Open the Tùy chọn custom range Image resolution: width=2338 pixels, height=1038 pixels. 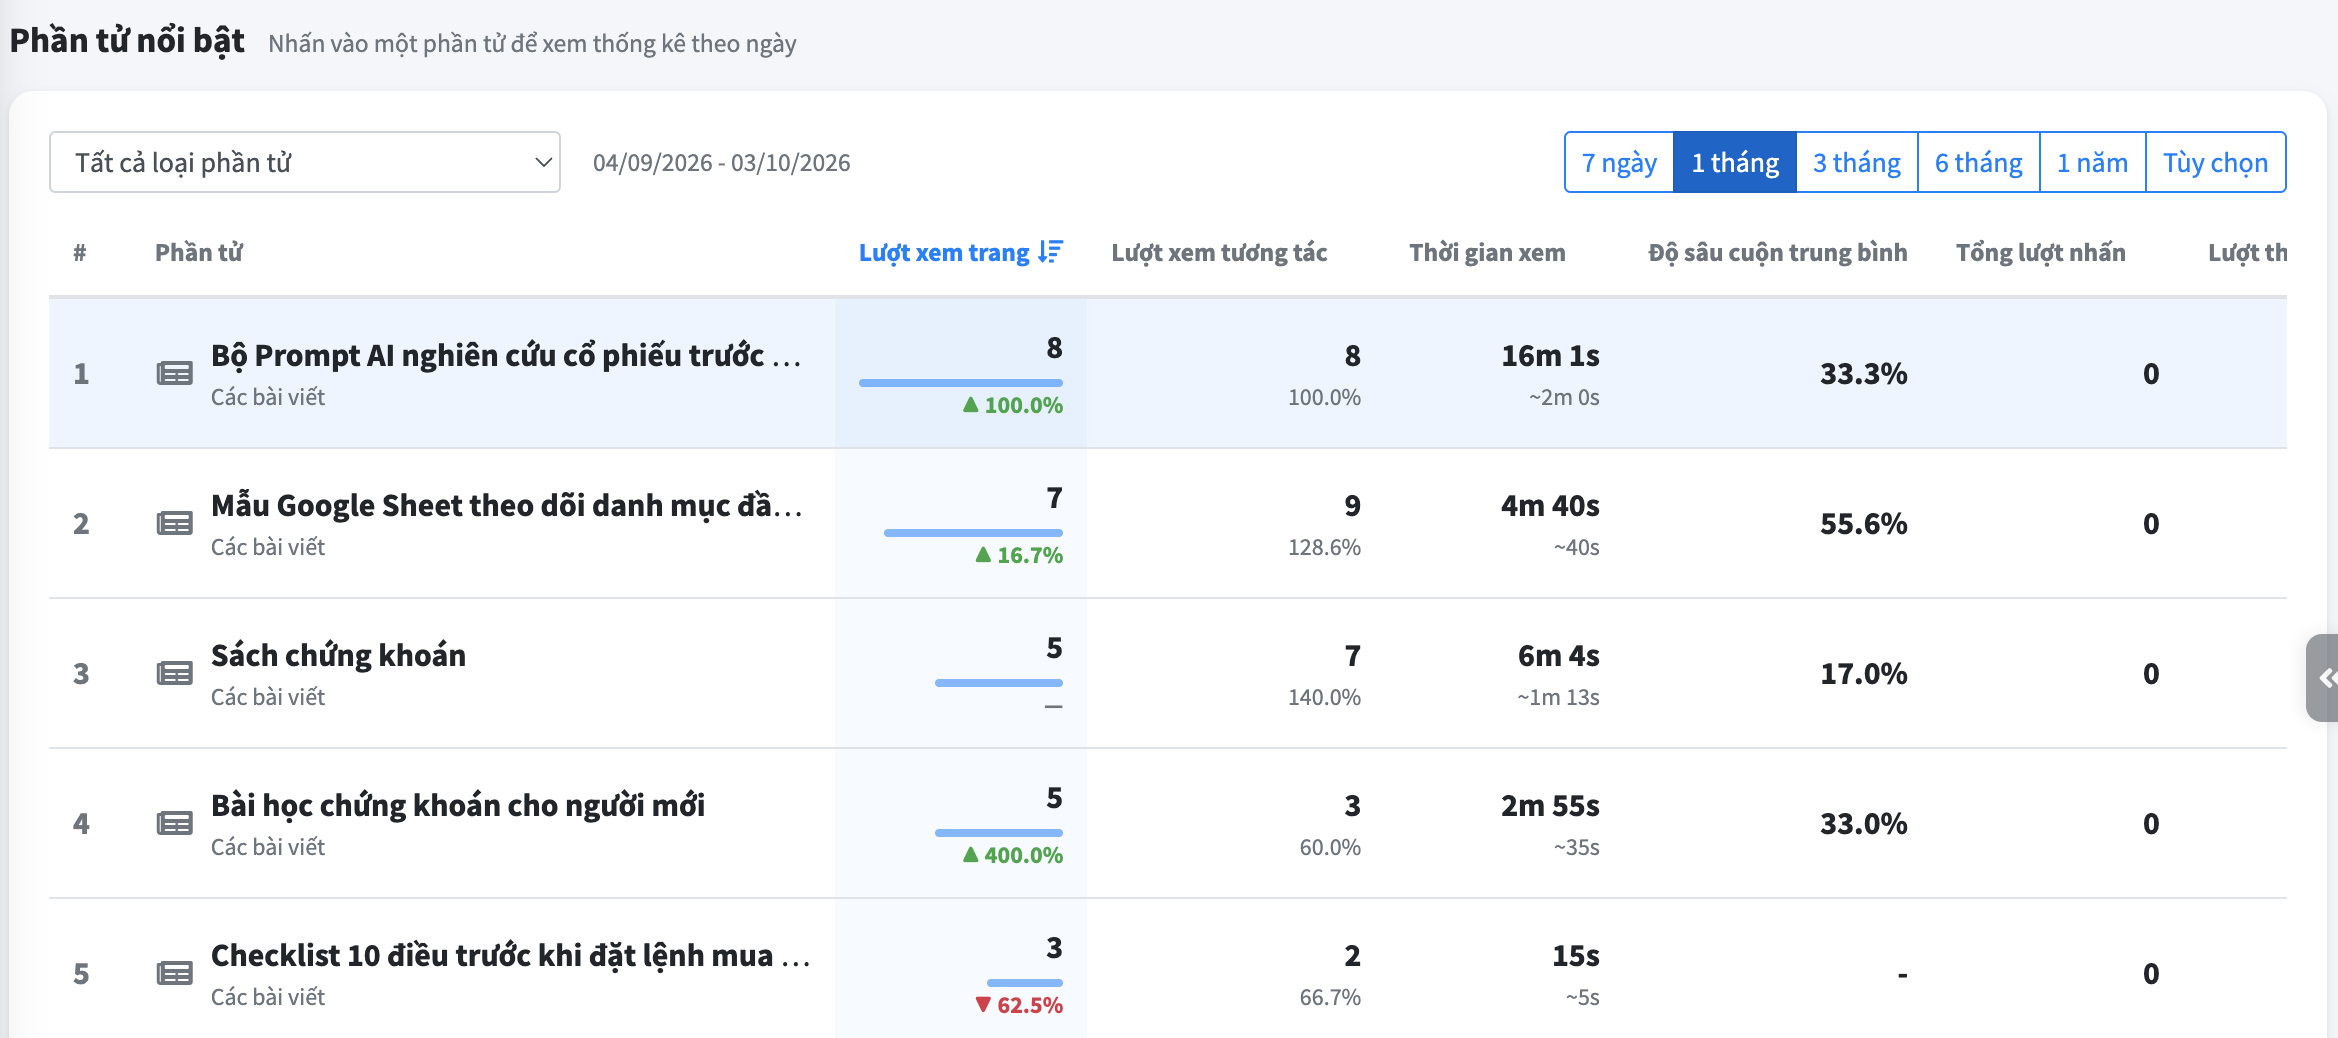(2216, 162)
